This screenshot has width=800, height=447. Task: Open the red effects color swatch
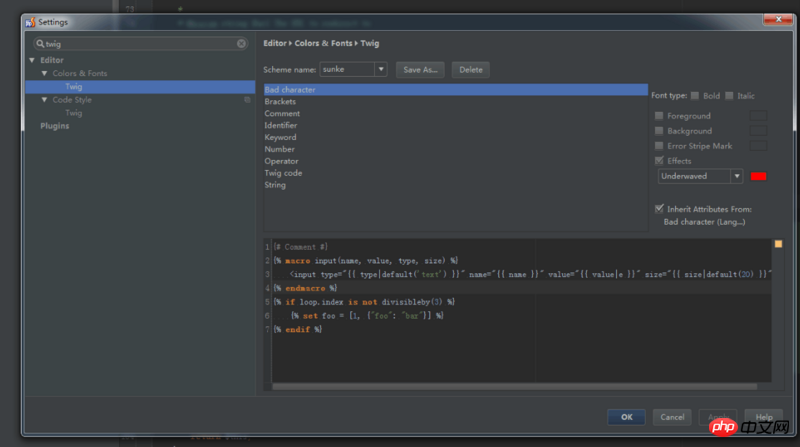click(758, 177)
